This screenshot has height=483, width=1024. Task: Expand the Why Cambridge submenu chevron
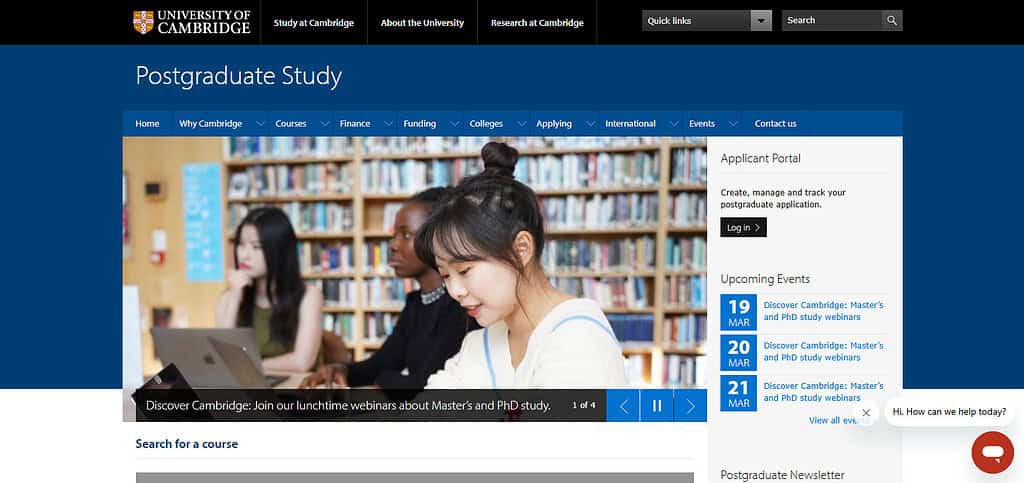coord(260,123)
